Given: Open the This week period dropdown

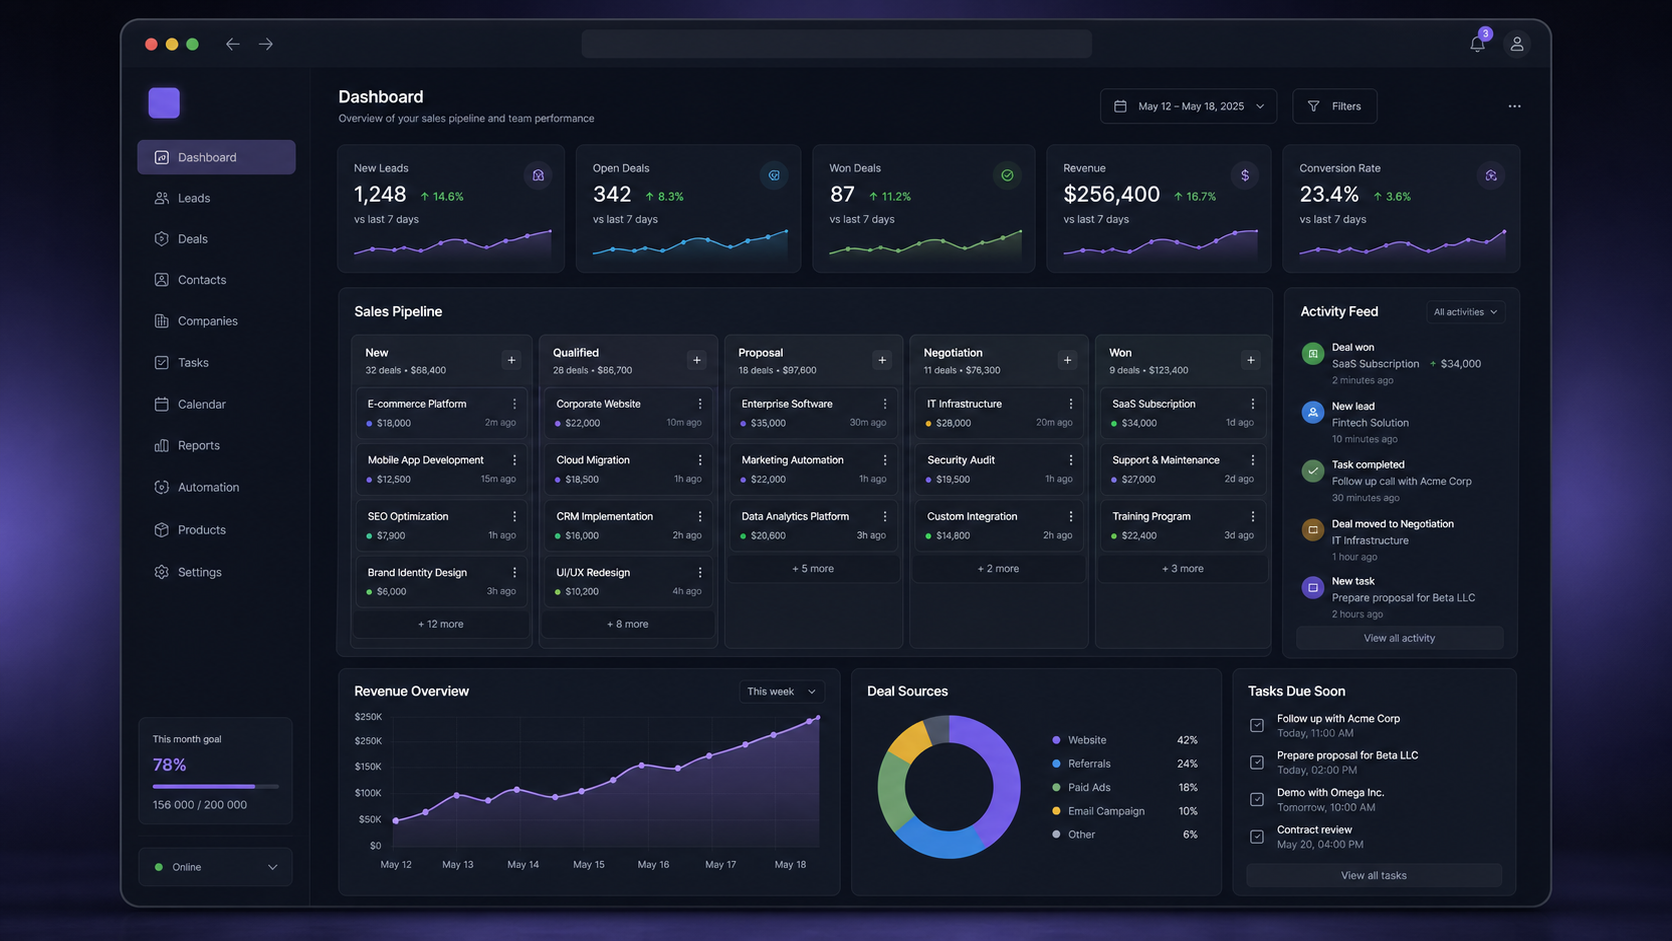Looking at the screenshot, I should (781, 692).
